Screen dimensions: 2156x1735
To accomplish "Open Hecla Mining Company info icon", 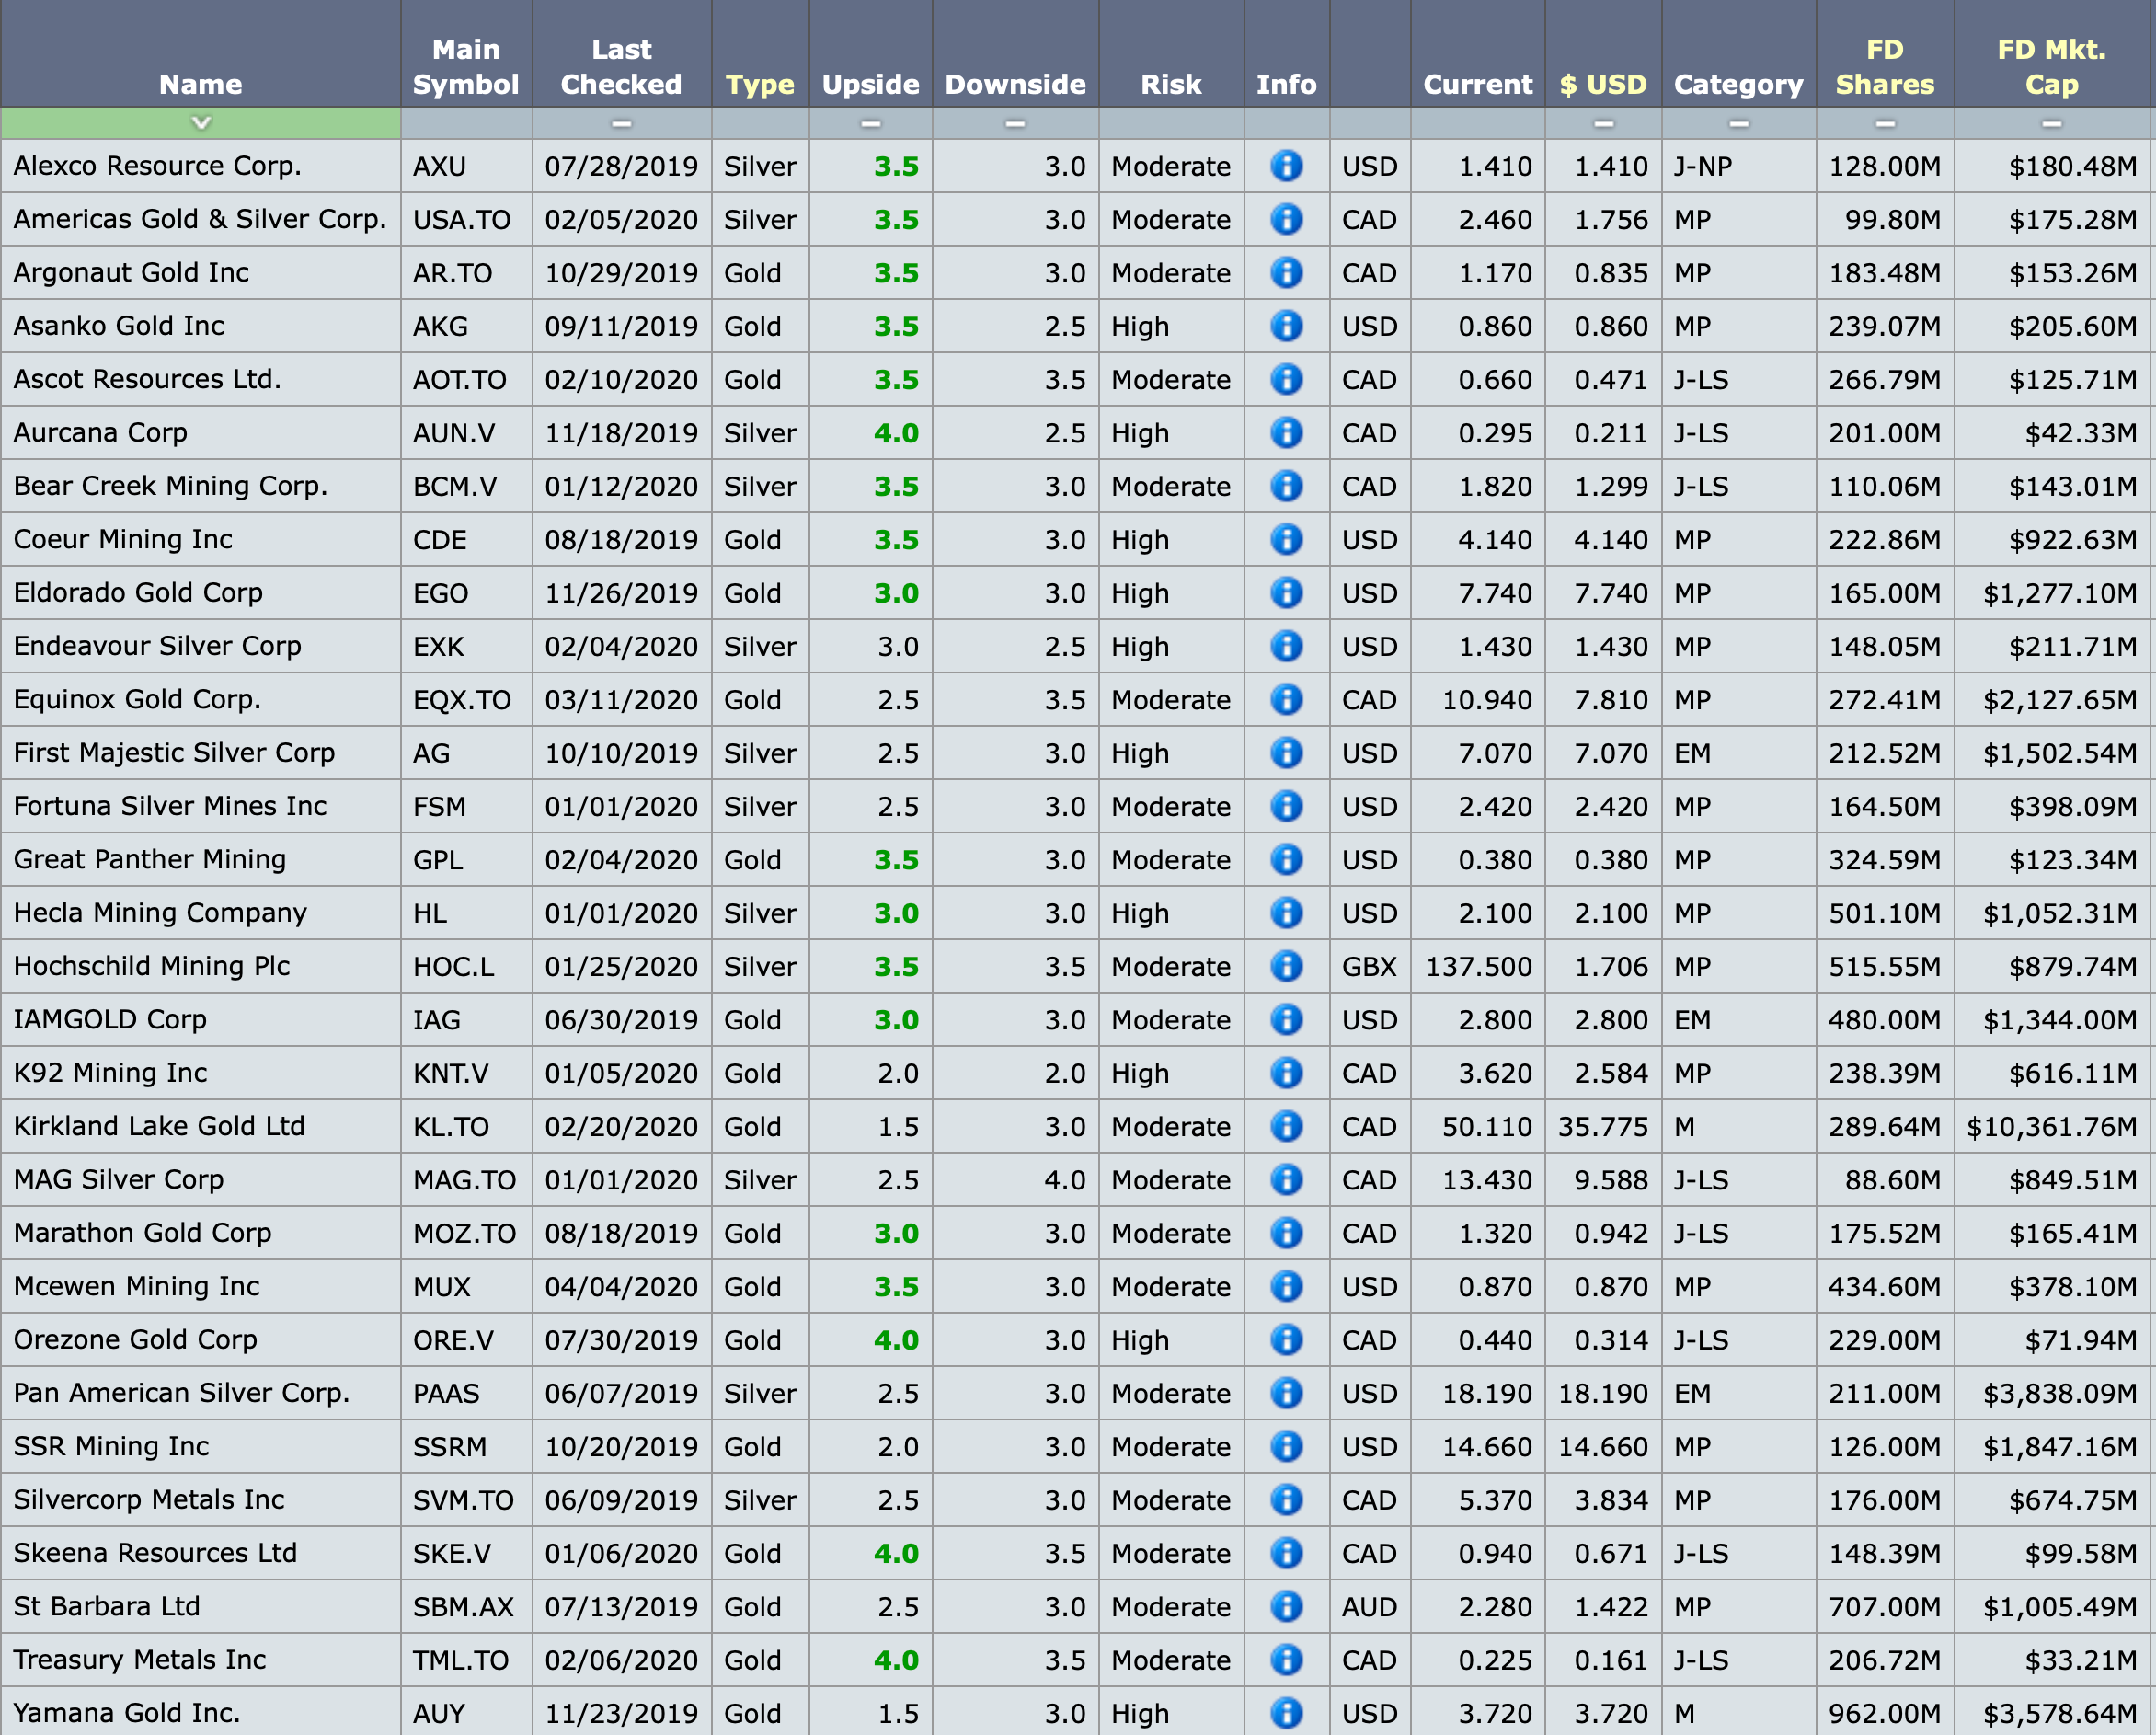I will pos(1286,913).
